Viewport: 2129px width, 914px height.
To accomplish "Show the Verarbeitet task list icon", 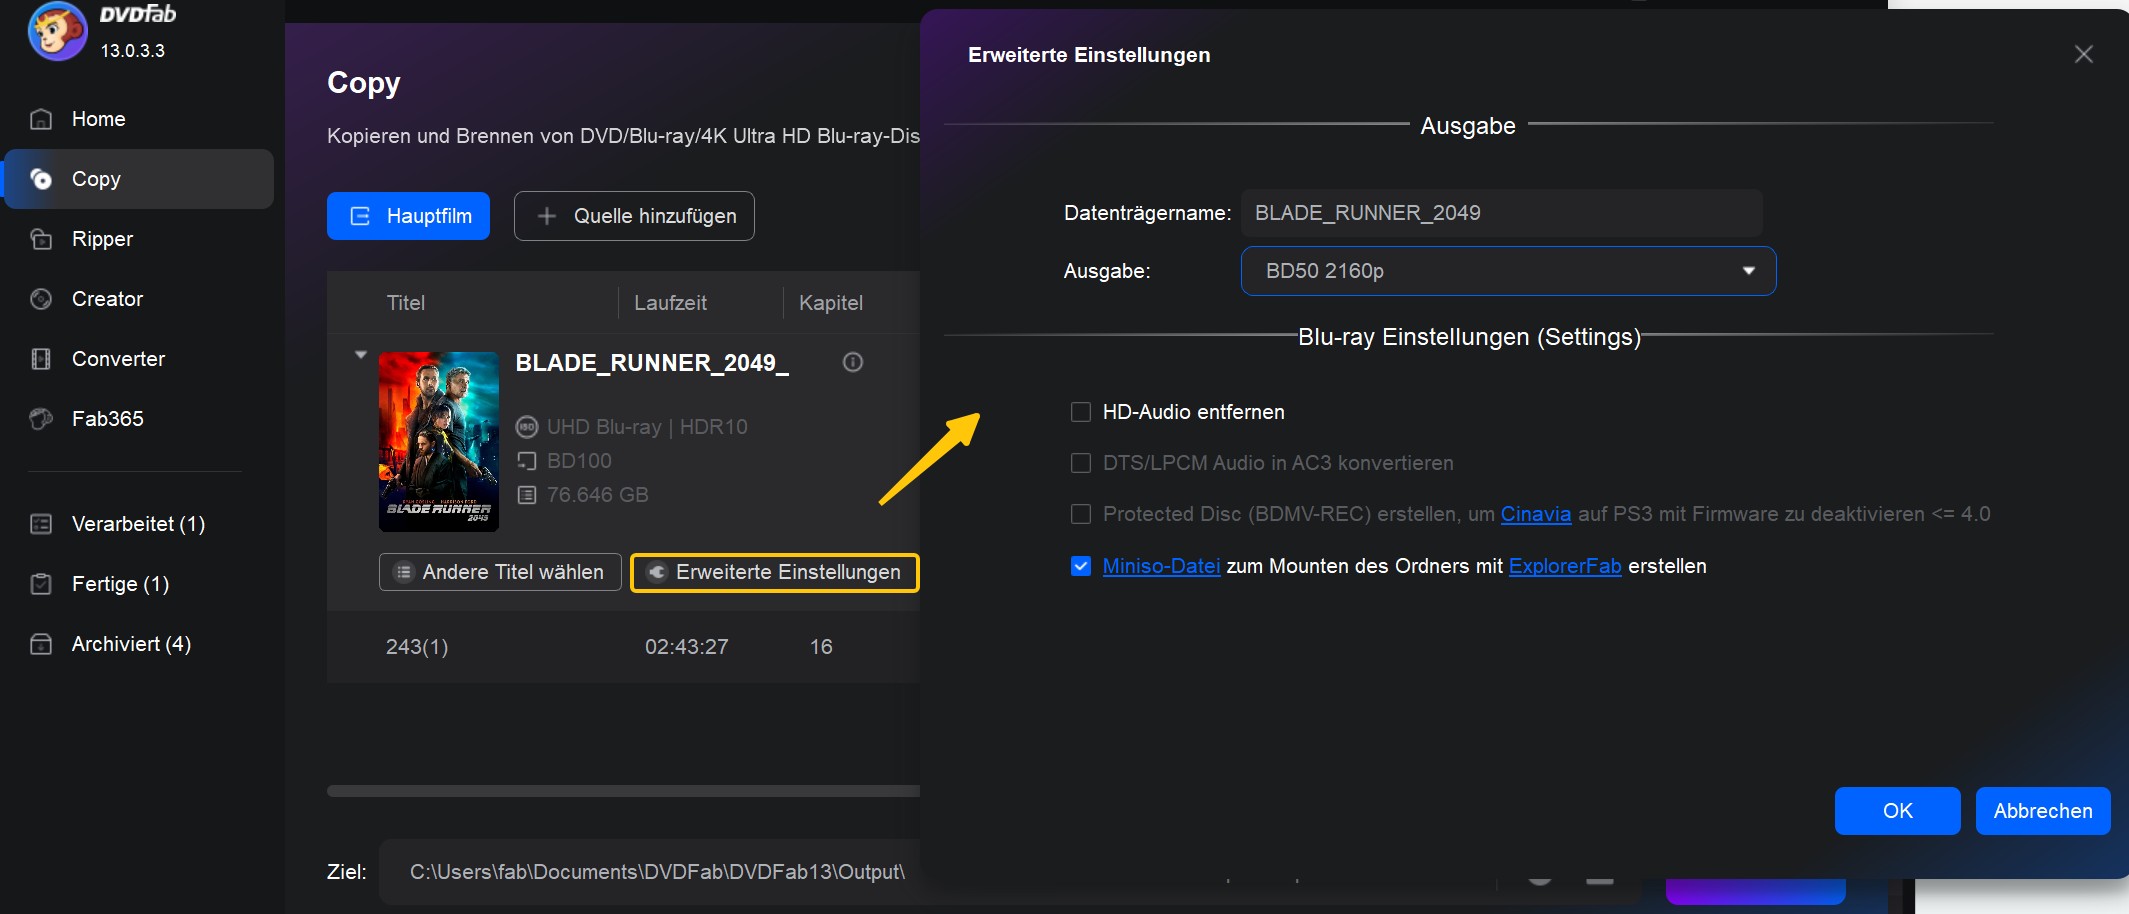I will 41,524.
